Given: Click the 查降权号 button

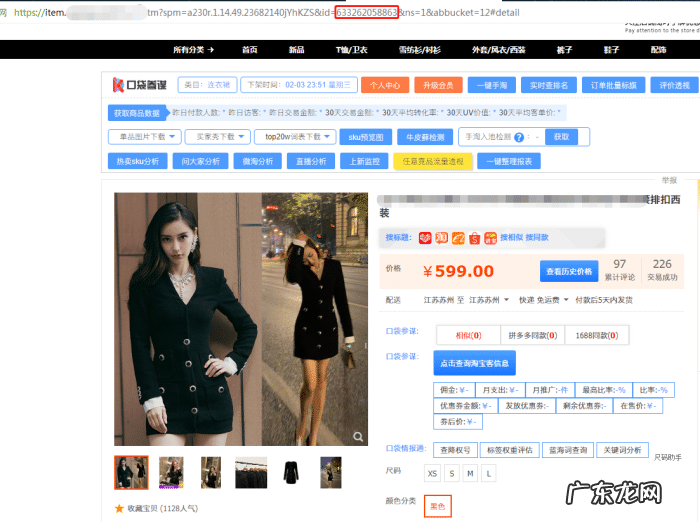Looking at the screenshot, I should pos(455,450).
